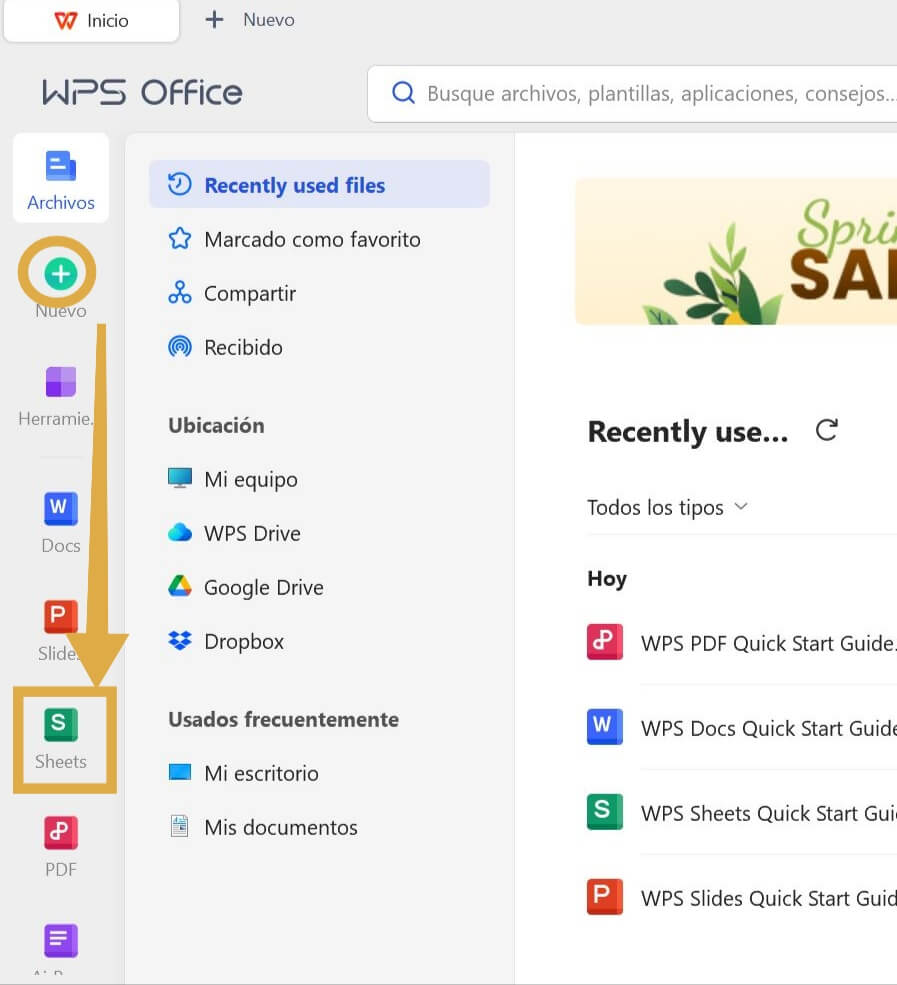897x985 pixels.
Task: Open Sheets from the sidebar
Action: point(60,739)
